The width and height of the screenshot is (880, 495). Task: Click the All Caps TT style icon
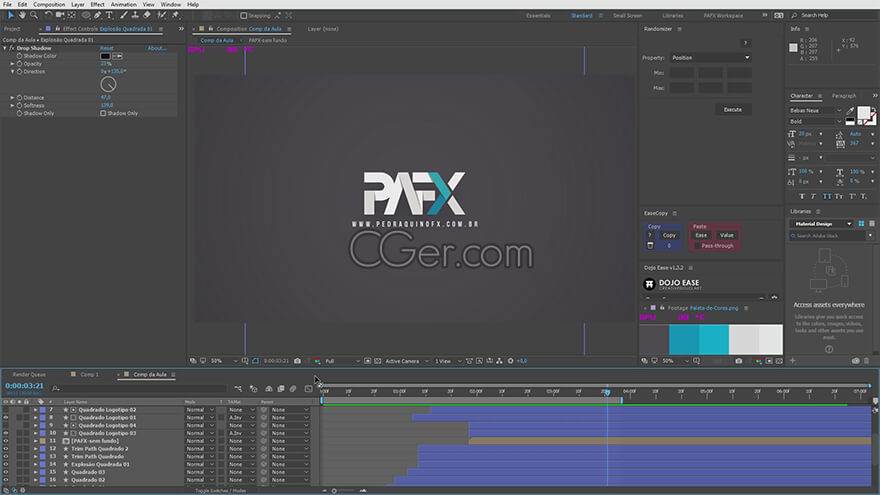click(827, 196)
